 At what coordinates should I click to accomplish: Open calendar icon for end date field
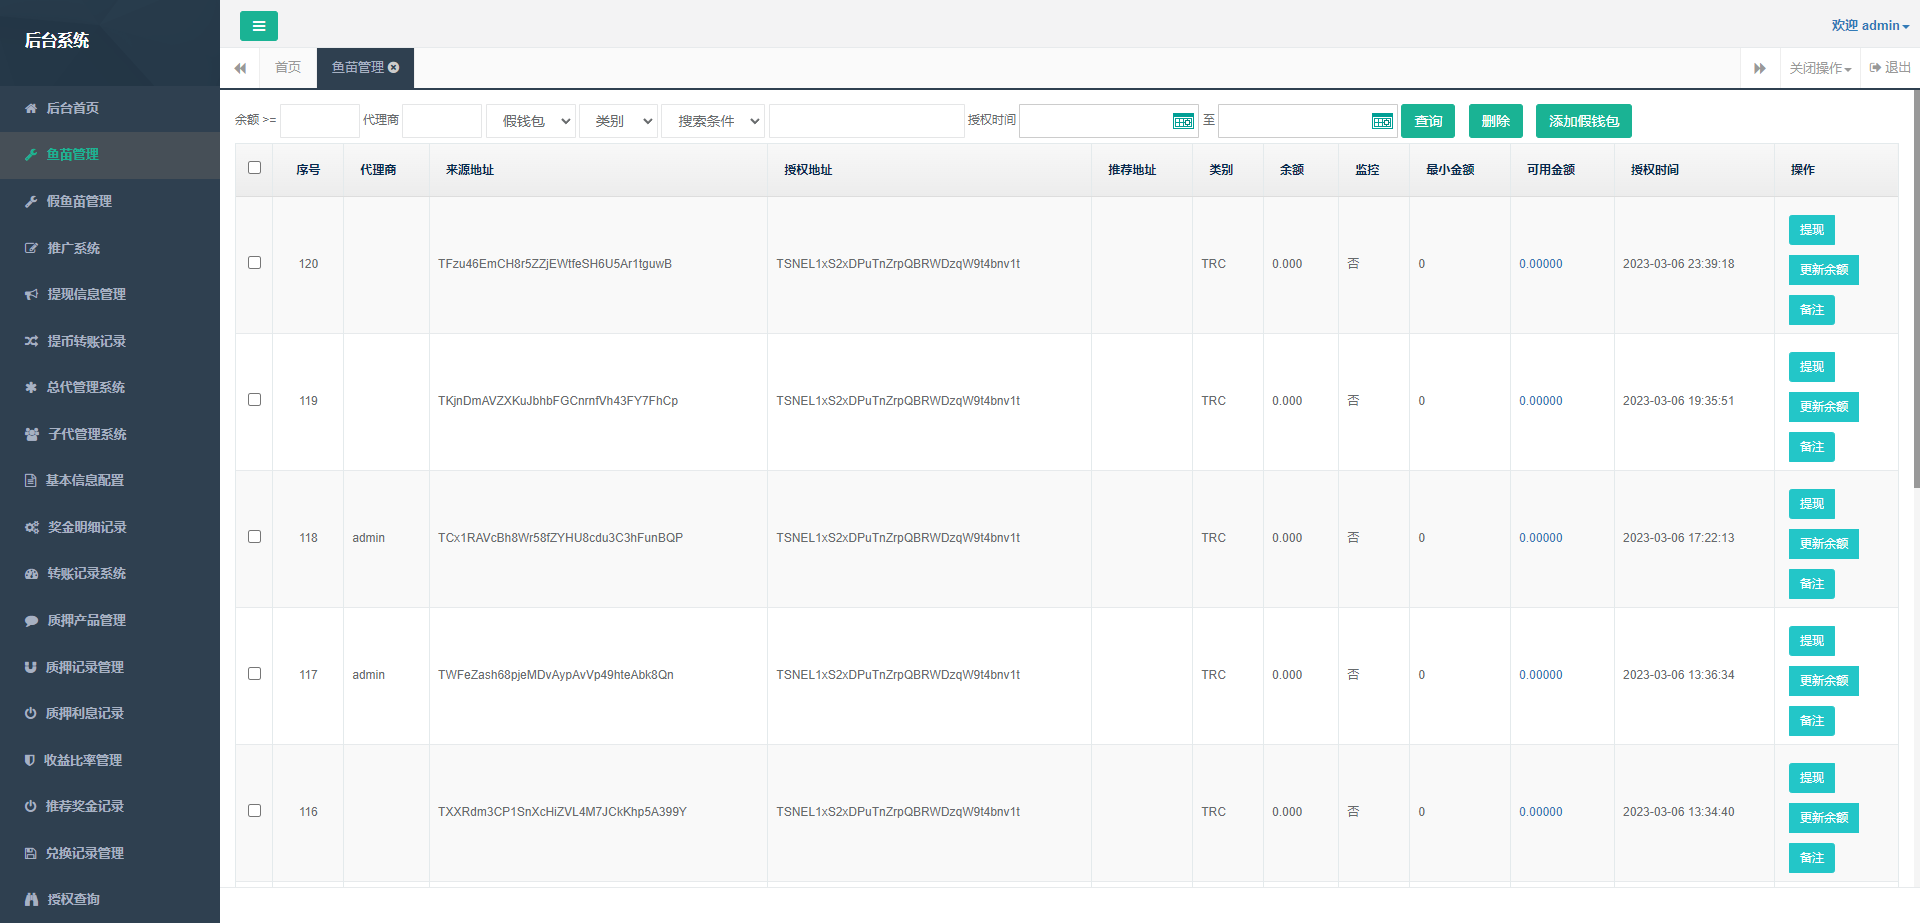point(1381,121)
